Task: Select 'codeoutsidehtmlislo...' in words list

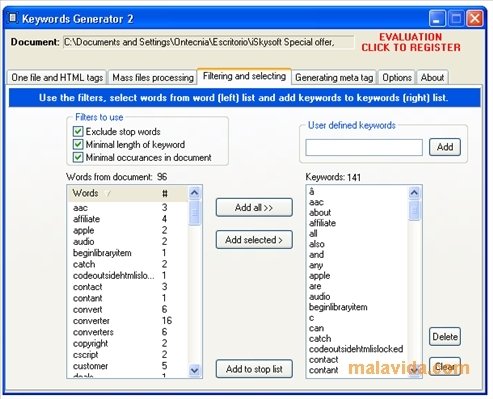Action: click(x=114, y=276)
